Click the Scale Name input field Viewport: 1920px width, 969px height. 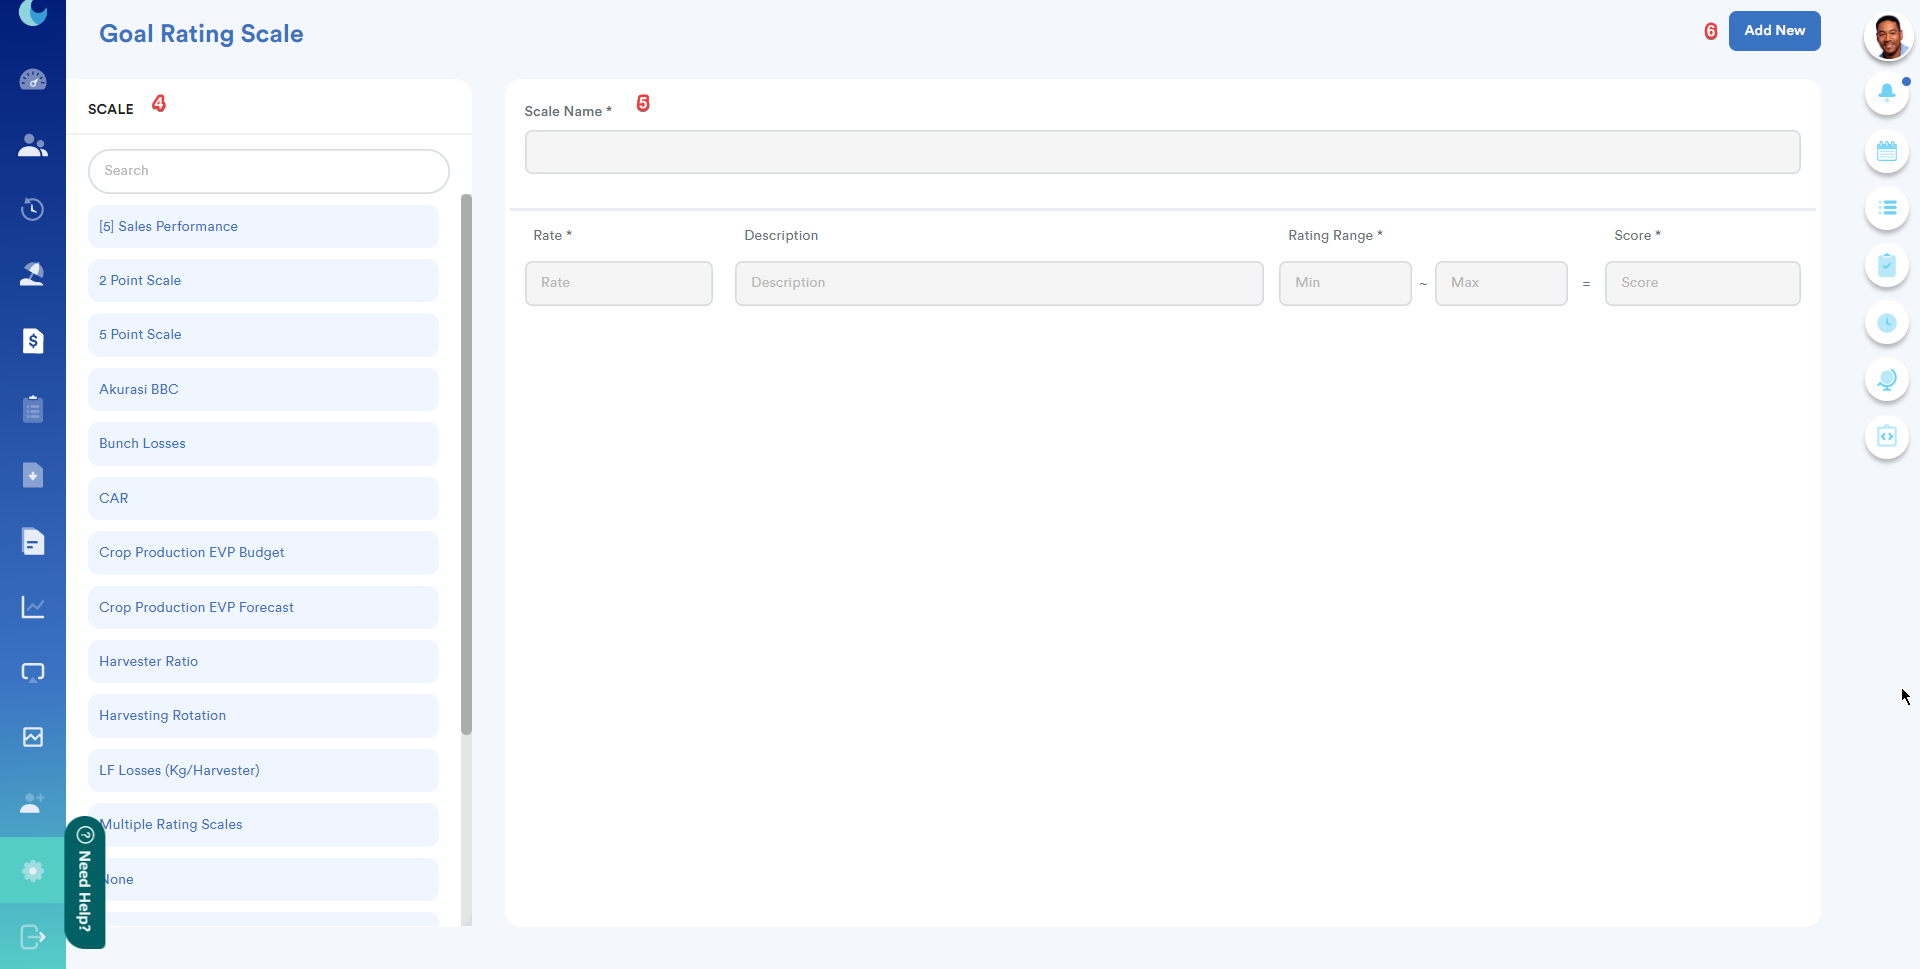pos(1162,152)
